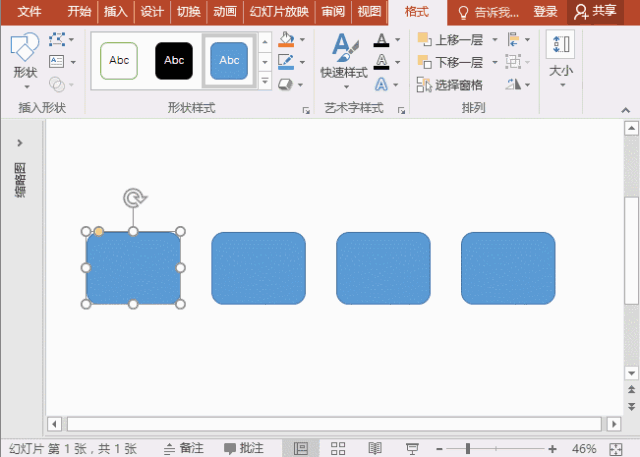Click the Share (共享) button
The width and height of the screenshot is (640, 457).
pos(595,12)
